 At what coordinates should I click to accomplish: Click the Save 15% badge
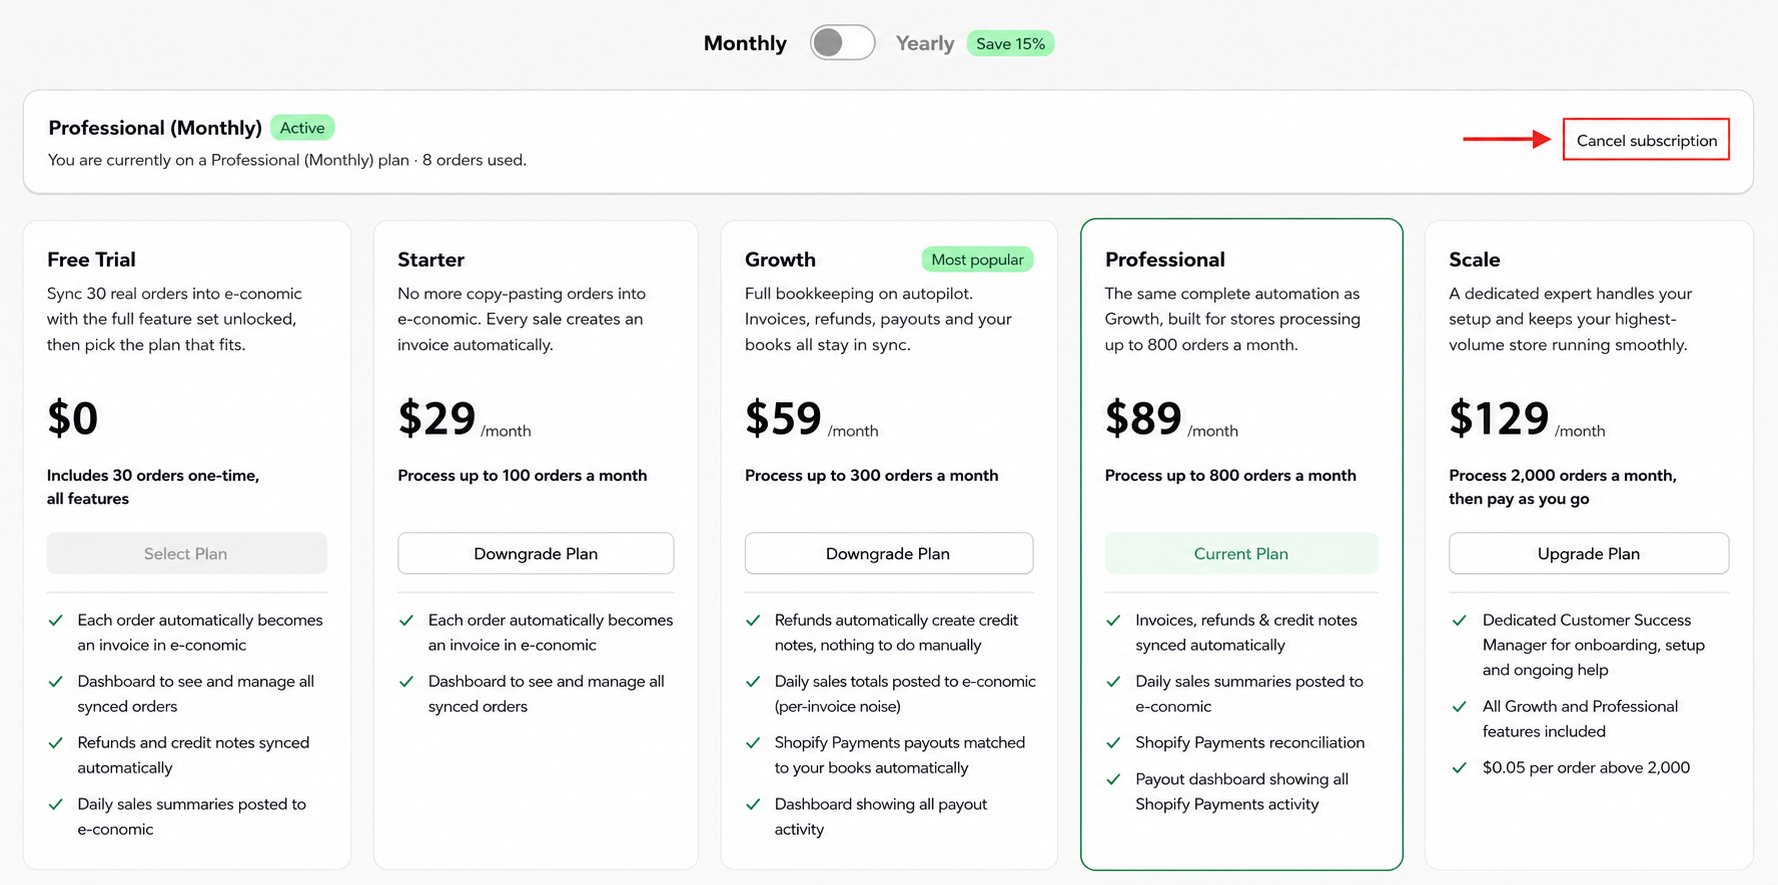[1010, 43]
